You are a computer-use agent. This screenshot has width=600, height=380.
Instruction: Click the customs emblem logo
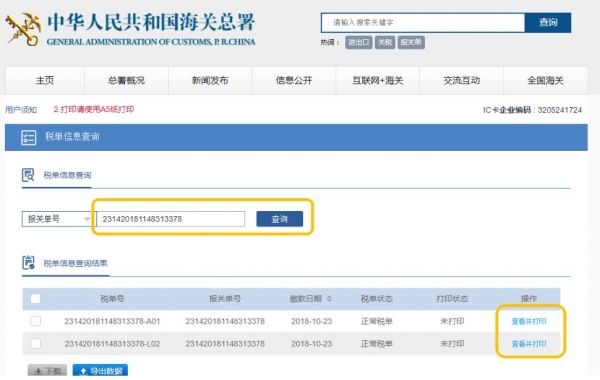pos(23,29)
